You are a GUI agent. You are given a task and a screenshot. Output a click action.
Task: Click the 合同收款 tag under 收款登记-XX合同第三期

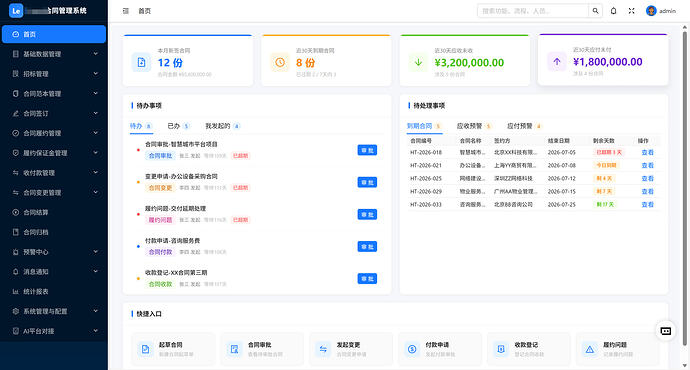[160, 284]
